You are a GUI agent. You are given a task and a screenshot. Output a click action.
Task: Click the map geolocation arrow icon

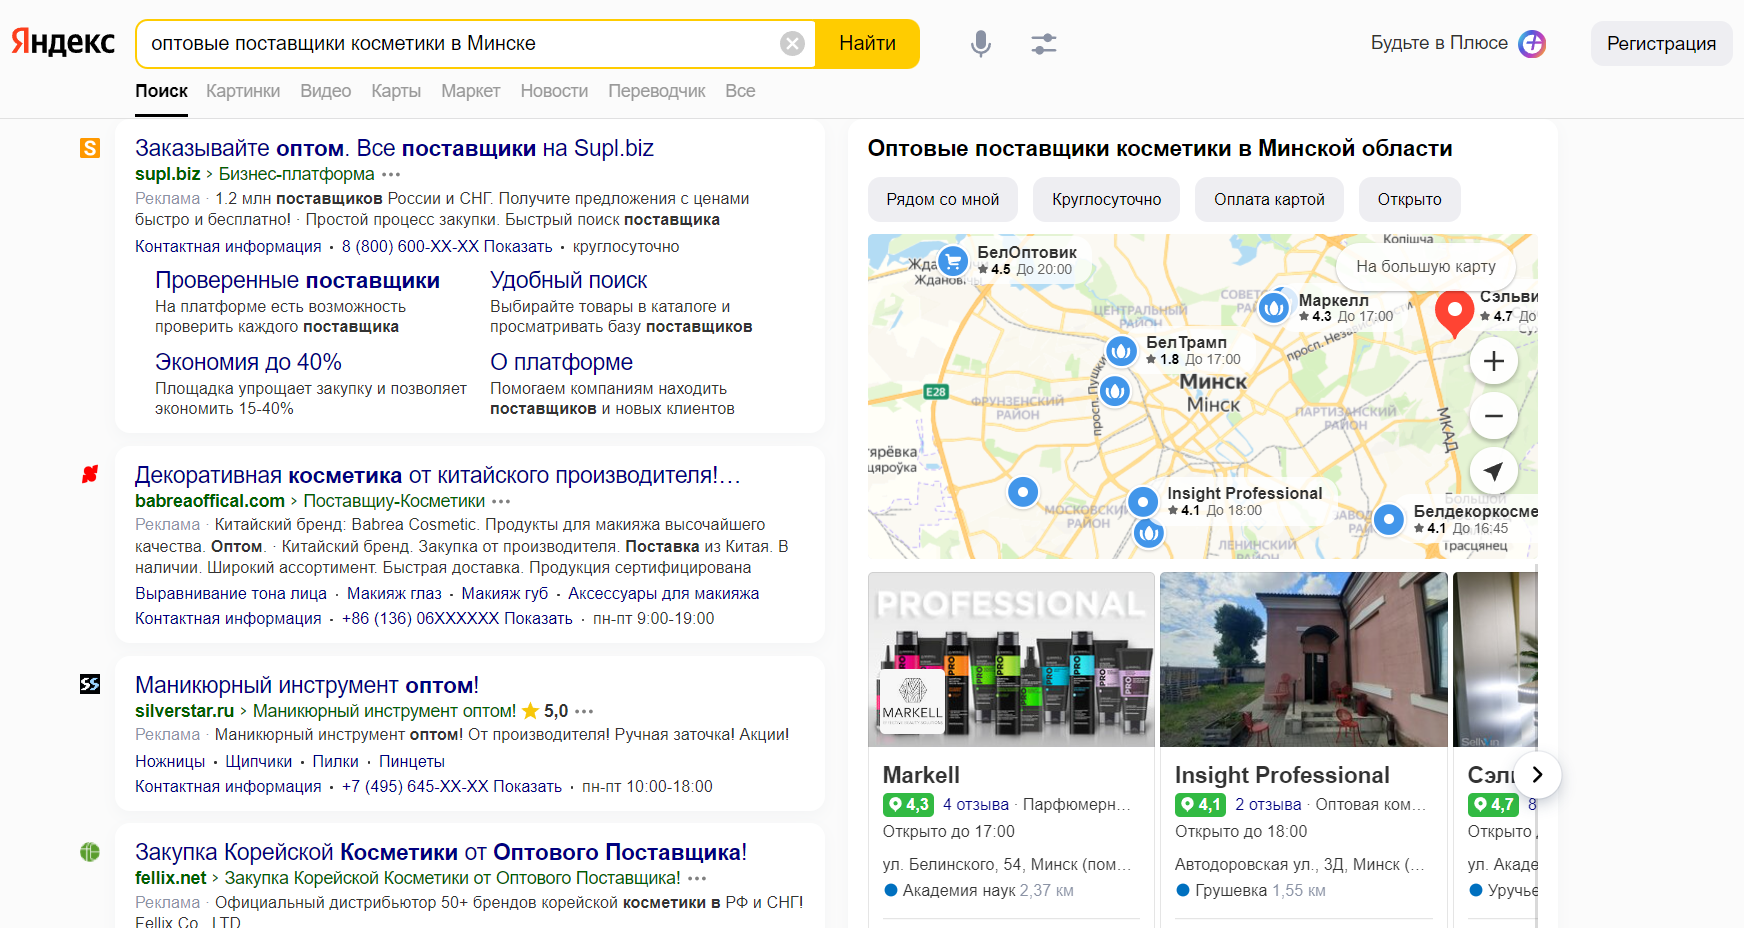1494,471
